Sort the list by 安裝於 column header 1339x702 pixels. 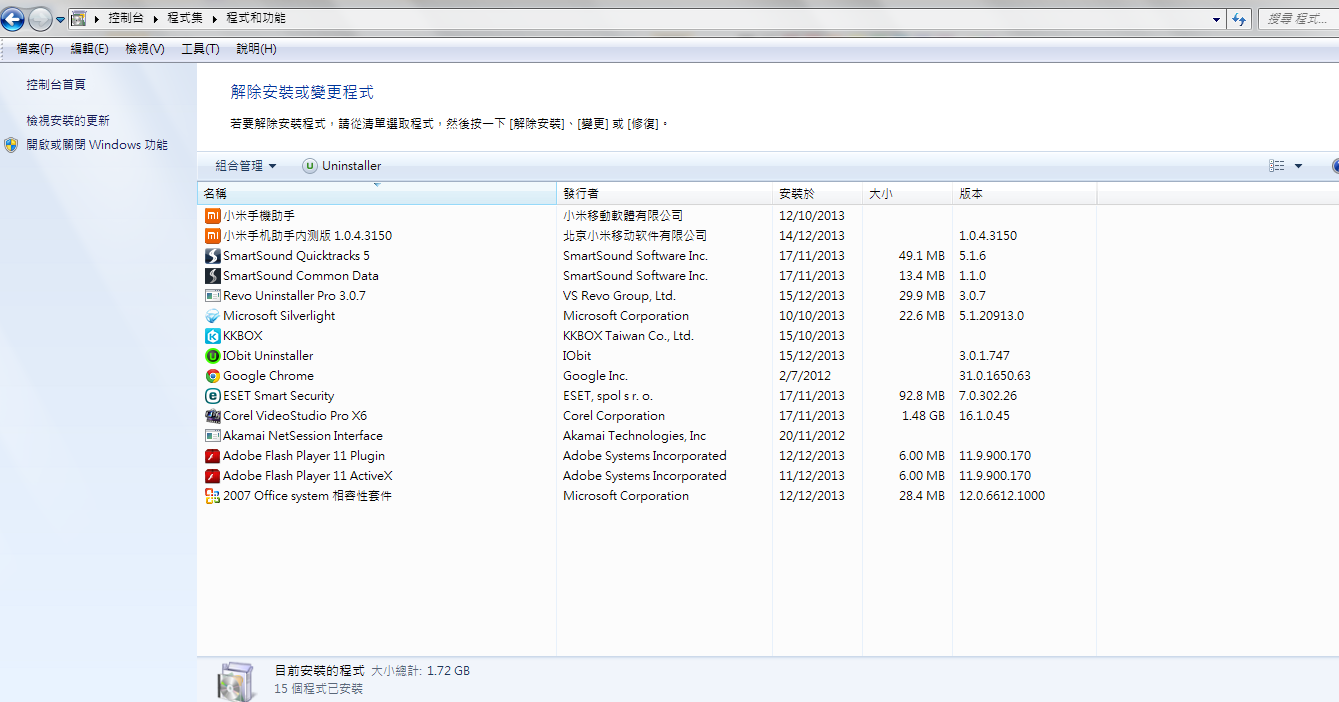797,194
